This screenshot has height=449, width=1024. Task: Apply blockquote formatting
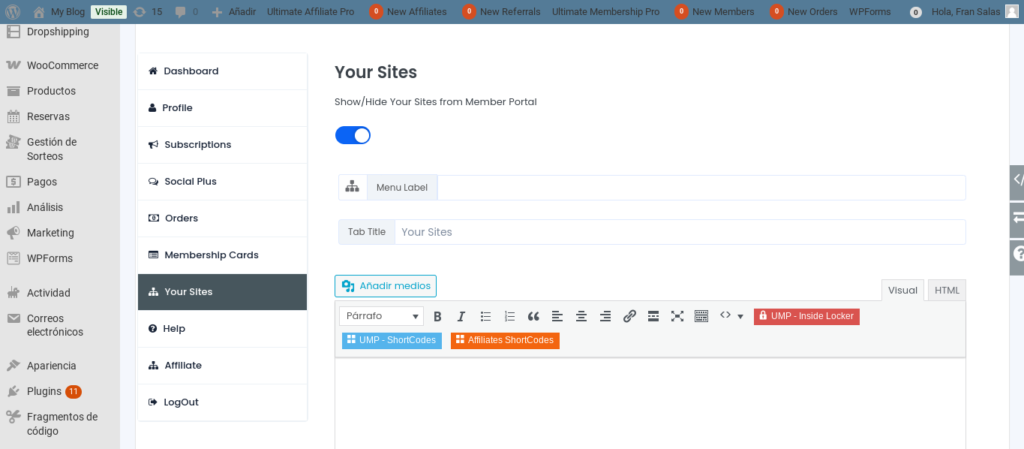pos(534,317)
